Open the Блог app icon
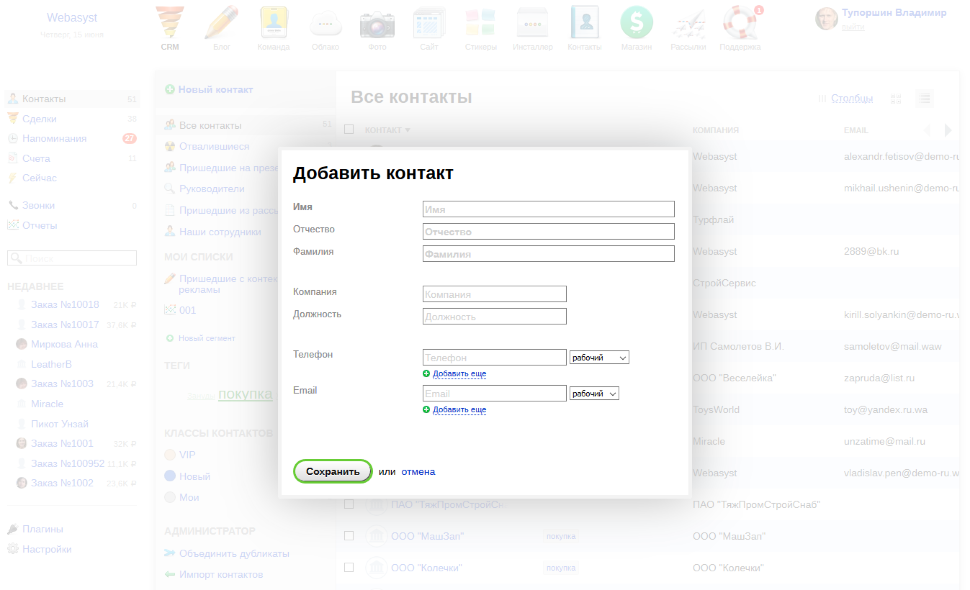This screenshot has height=590, width=970. coord(221,22)
